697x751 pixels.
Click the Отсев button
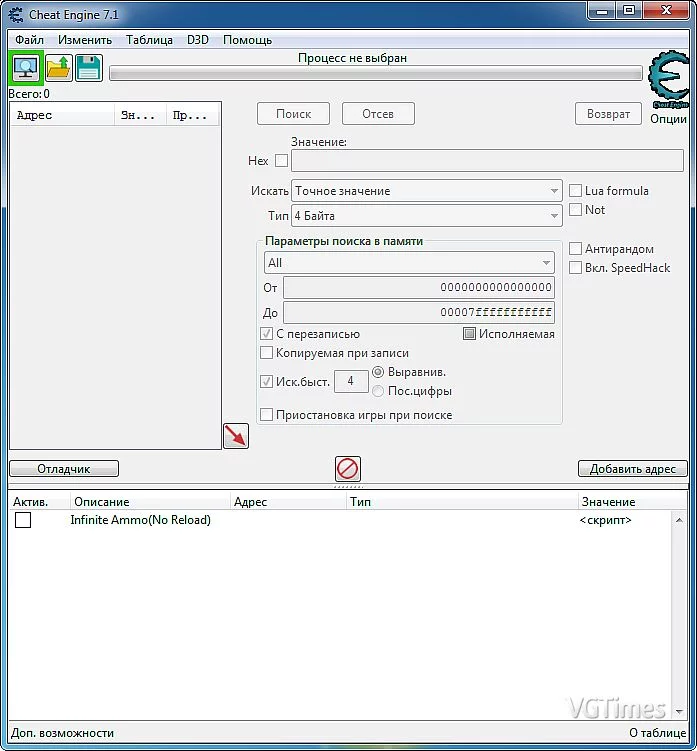(x=378, y=114)
